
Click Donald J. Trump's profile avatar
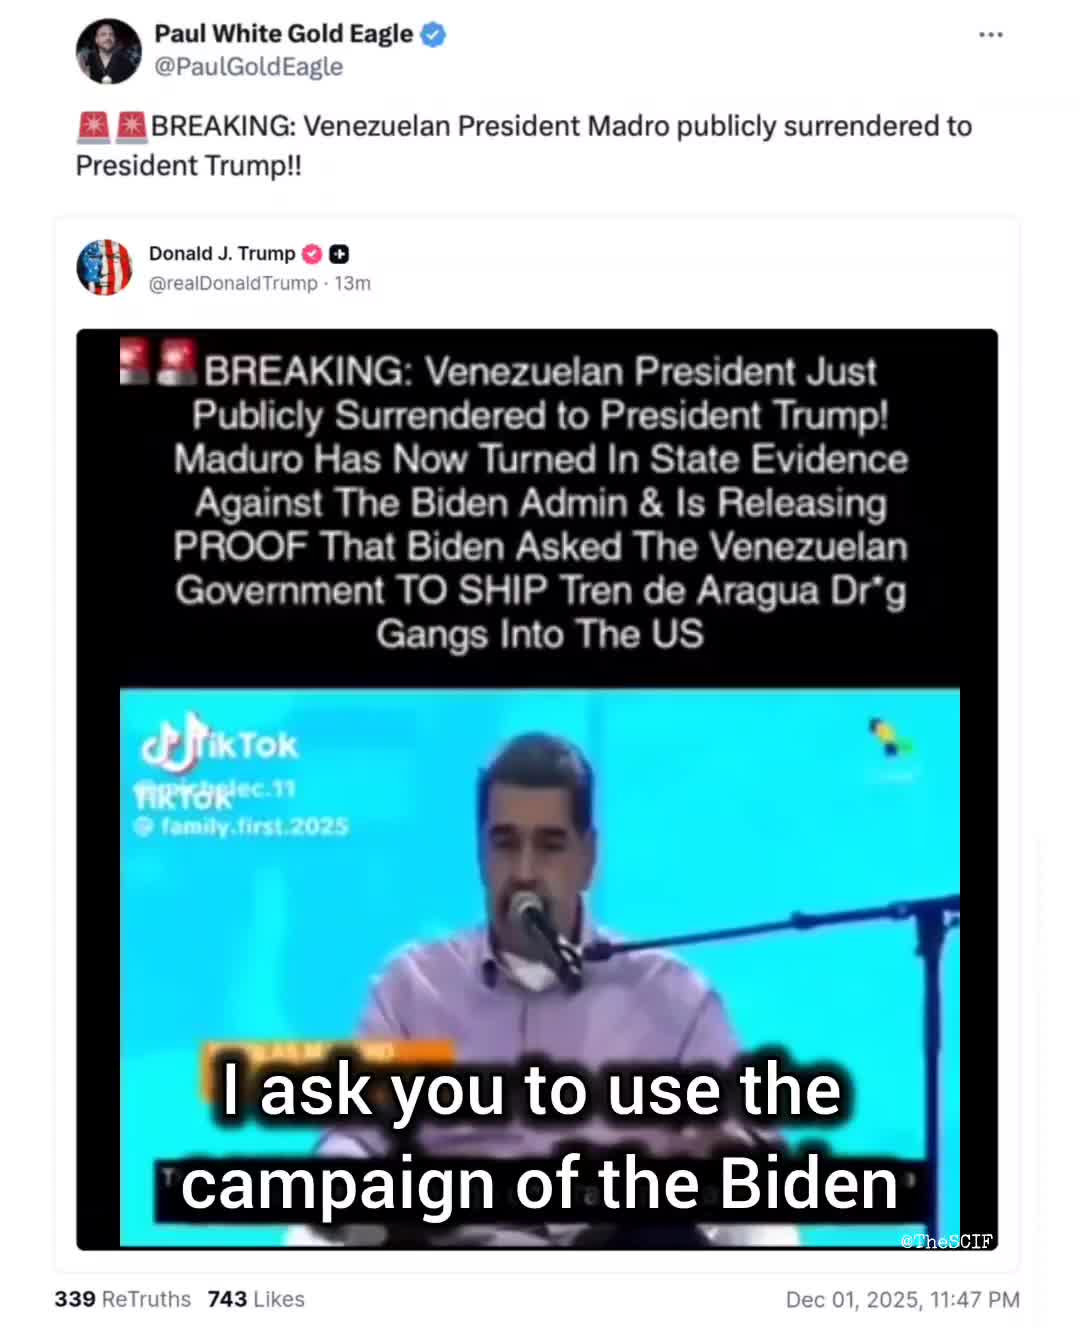104,267
